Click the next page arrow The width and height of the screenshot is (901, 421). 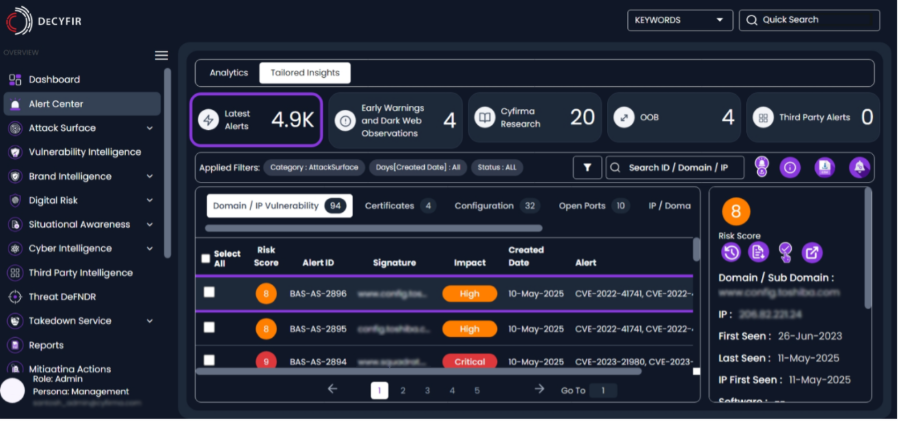point(539,389)
